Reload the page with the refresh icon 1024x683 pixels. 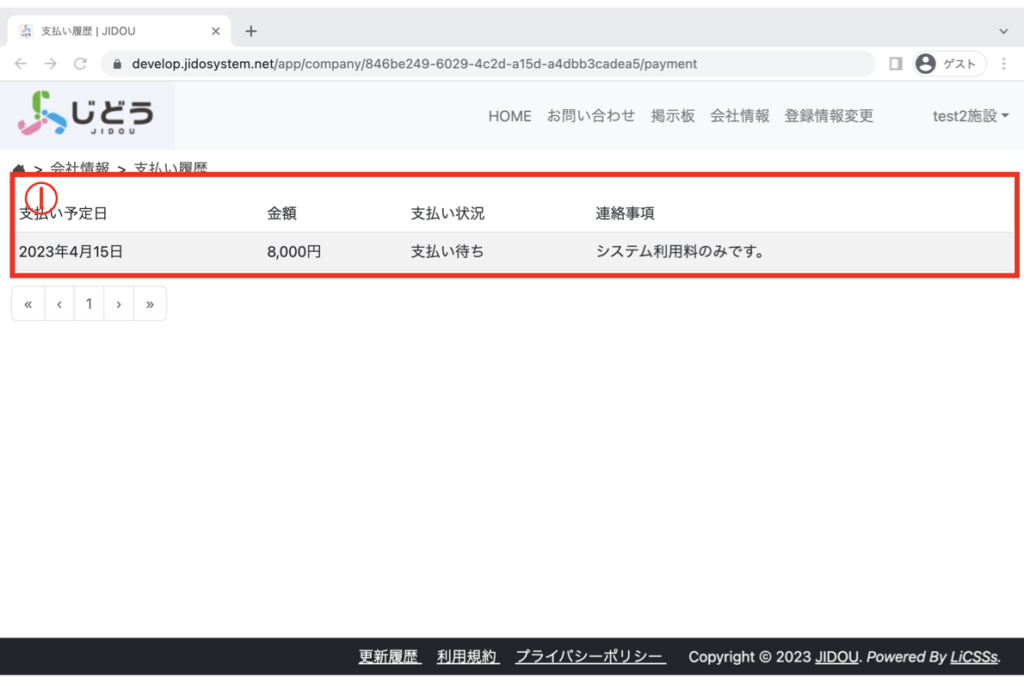(x=80, y=63)
